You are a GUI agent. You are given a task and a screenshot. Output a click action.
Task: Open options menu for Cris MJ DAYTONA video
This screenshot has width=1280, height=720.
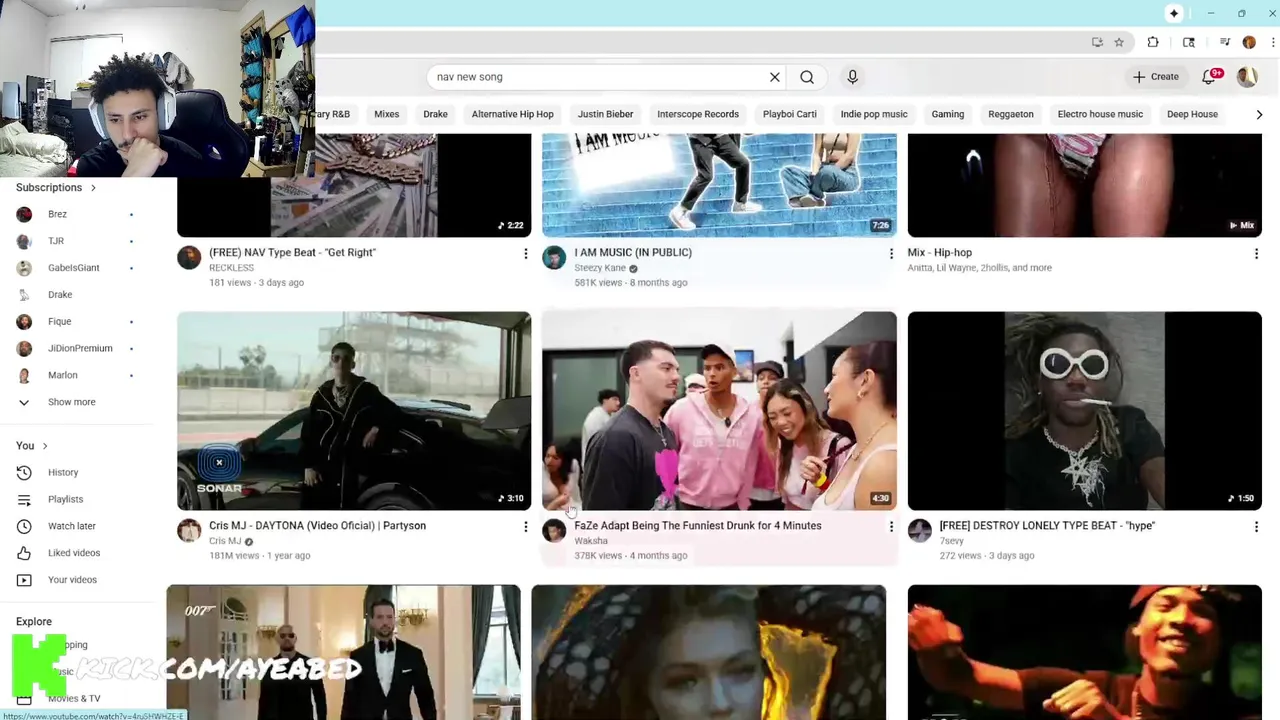click(x=525, y=527)
